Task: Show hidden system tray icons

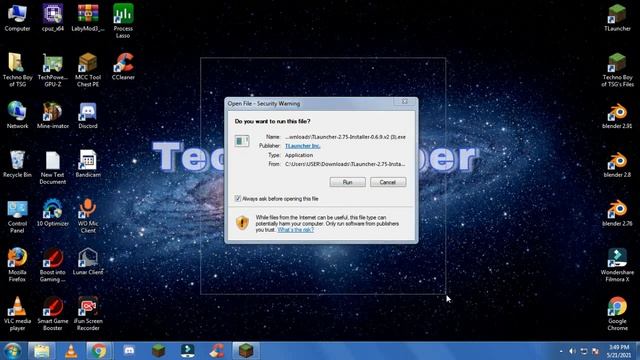Action: pos(561,351)
